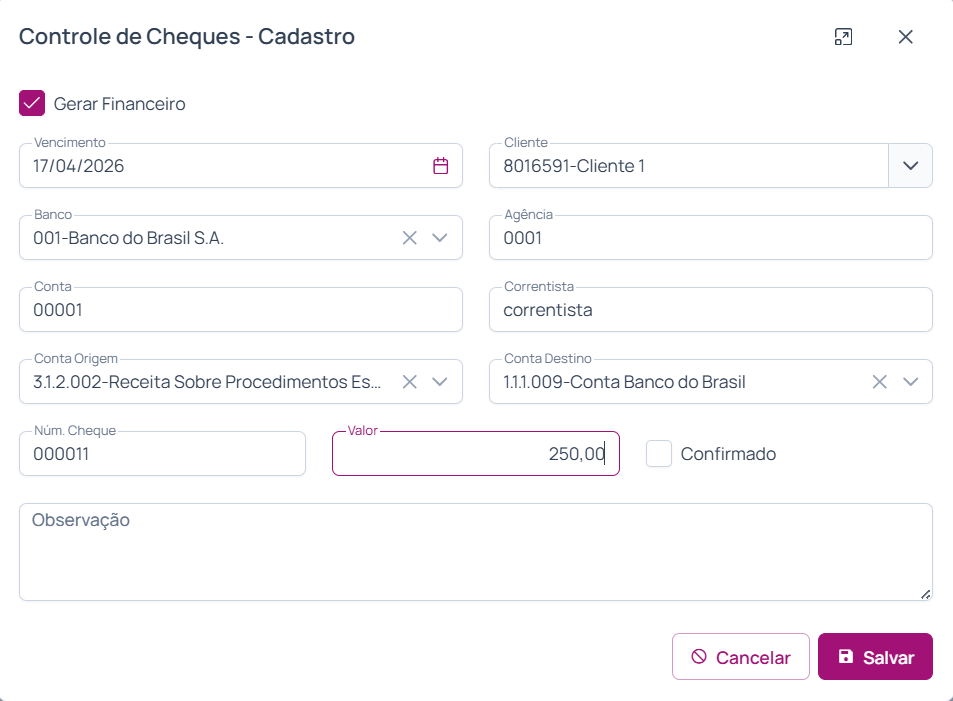Screen dimensions: 953x701
Task: Open the Vencimento calendar date picker
Action: pyautogui.click(x=440, y=166)
